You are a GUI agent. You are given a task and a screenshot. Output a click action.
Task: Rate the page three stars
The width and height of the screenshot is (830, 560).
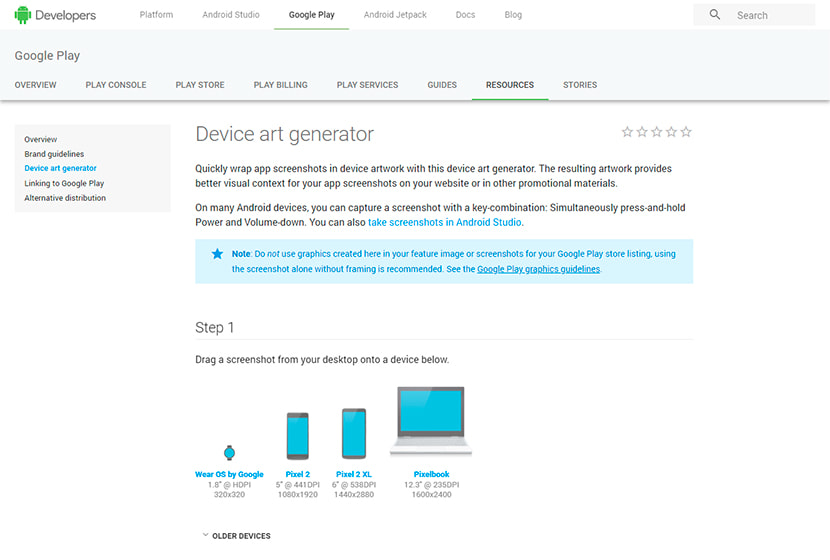pos(657,132)
